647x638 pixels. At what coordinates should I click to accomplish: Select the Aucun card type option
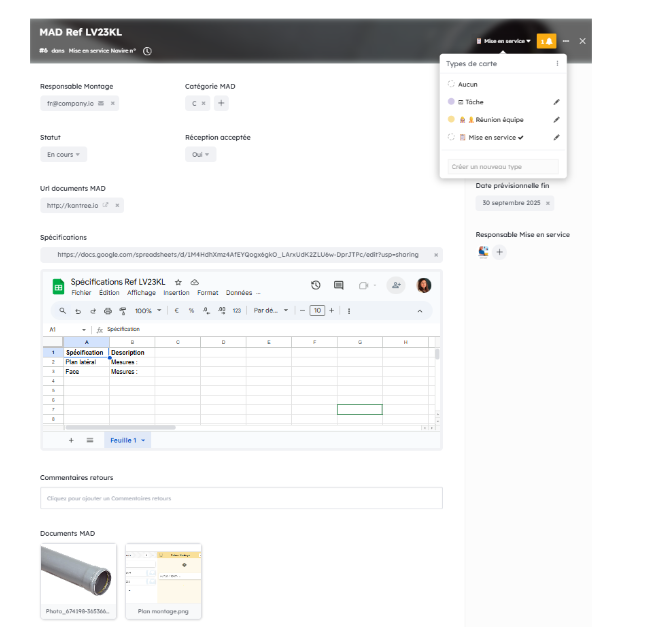468,85
